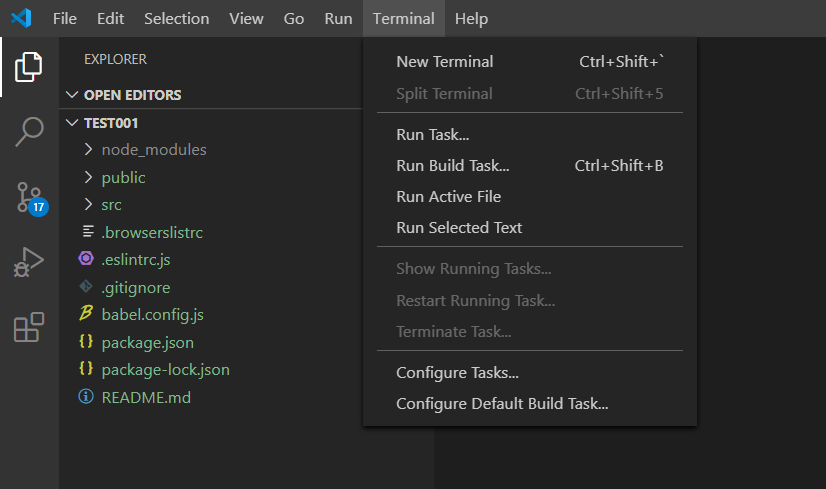The height and width of the screenshot is (489, 826).
Task: Click the VS Code logo icon
Action: (x=21, y=18)
